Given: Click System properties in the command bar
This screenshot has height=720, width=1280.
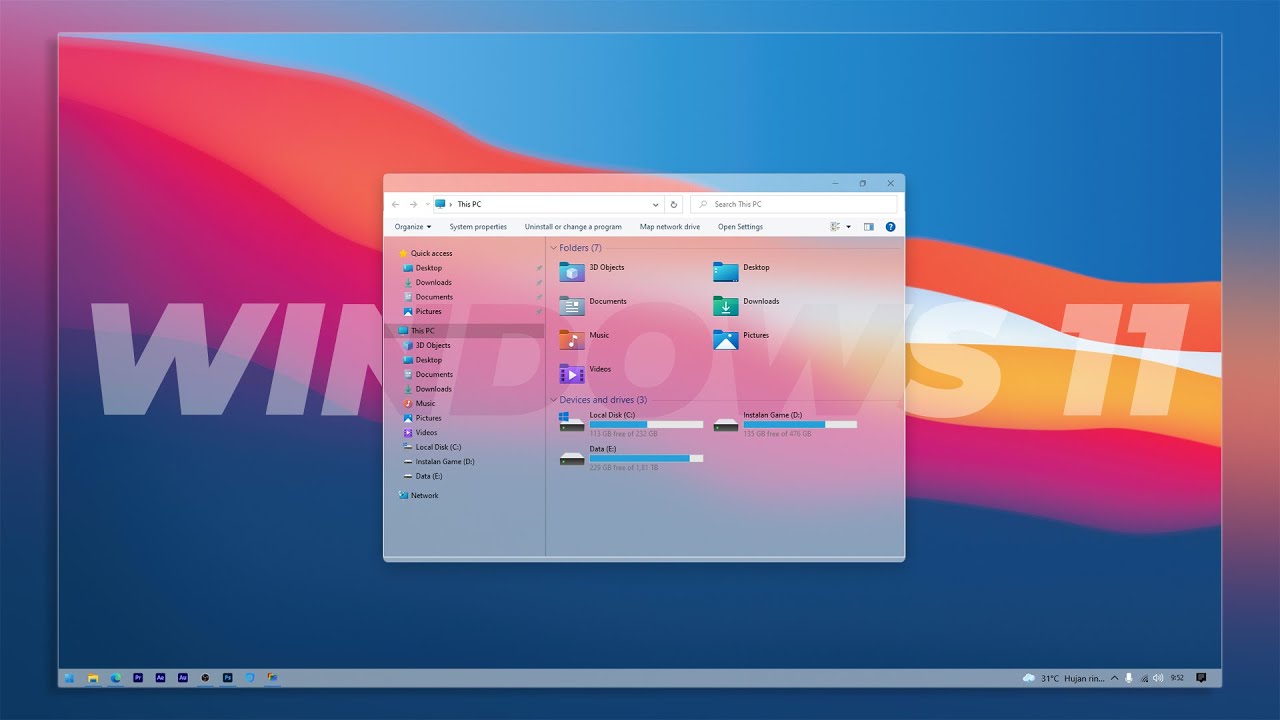Looking at the screenshot, I should 478,227.
